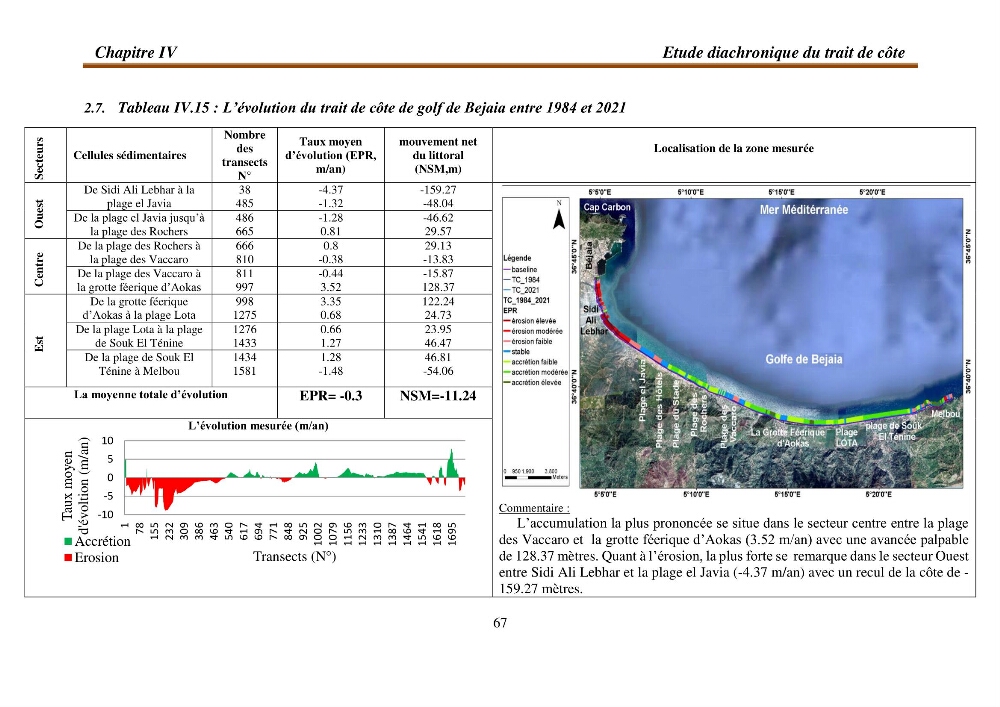
Task: Click cell "De la plage de Souk El Ténine à Melbou"
Action: pyautogui.click(x=139, y=364)
